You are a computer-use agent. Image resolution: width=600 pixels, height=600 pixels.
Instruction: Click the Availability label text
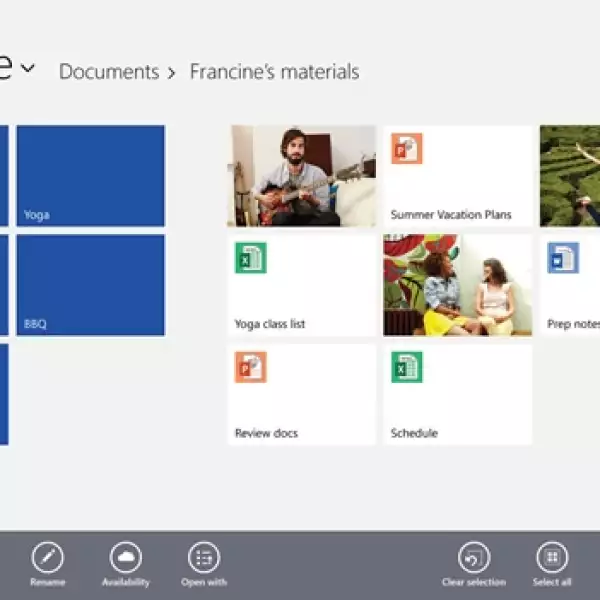(x=126, y=582)
